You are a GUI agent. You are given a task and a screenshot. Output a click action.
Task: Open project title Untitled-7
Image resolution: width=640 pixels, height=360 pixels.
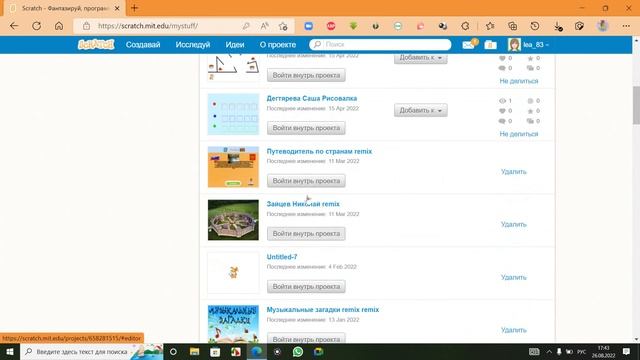[x=282, y=257]
